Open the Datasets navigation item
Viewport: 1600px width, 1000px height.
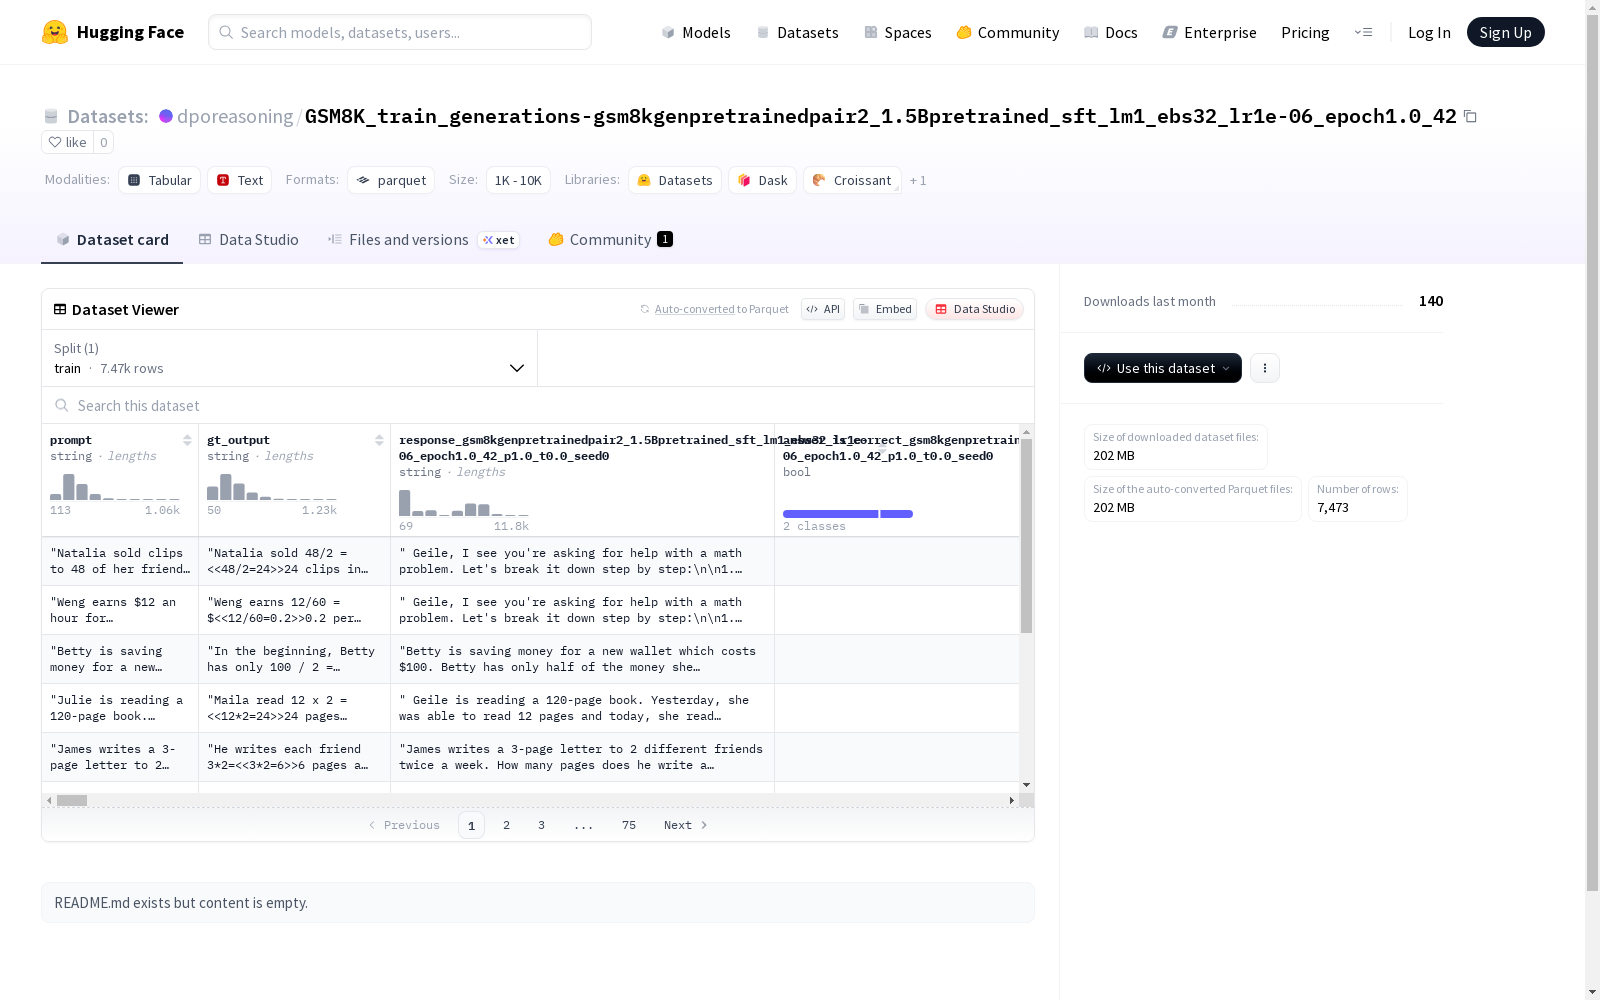(797, 32)
